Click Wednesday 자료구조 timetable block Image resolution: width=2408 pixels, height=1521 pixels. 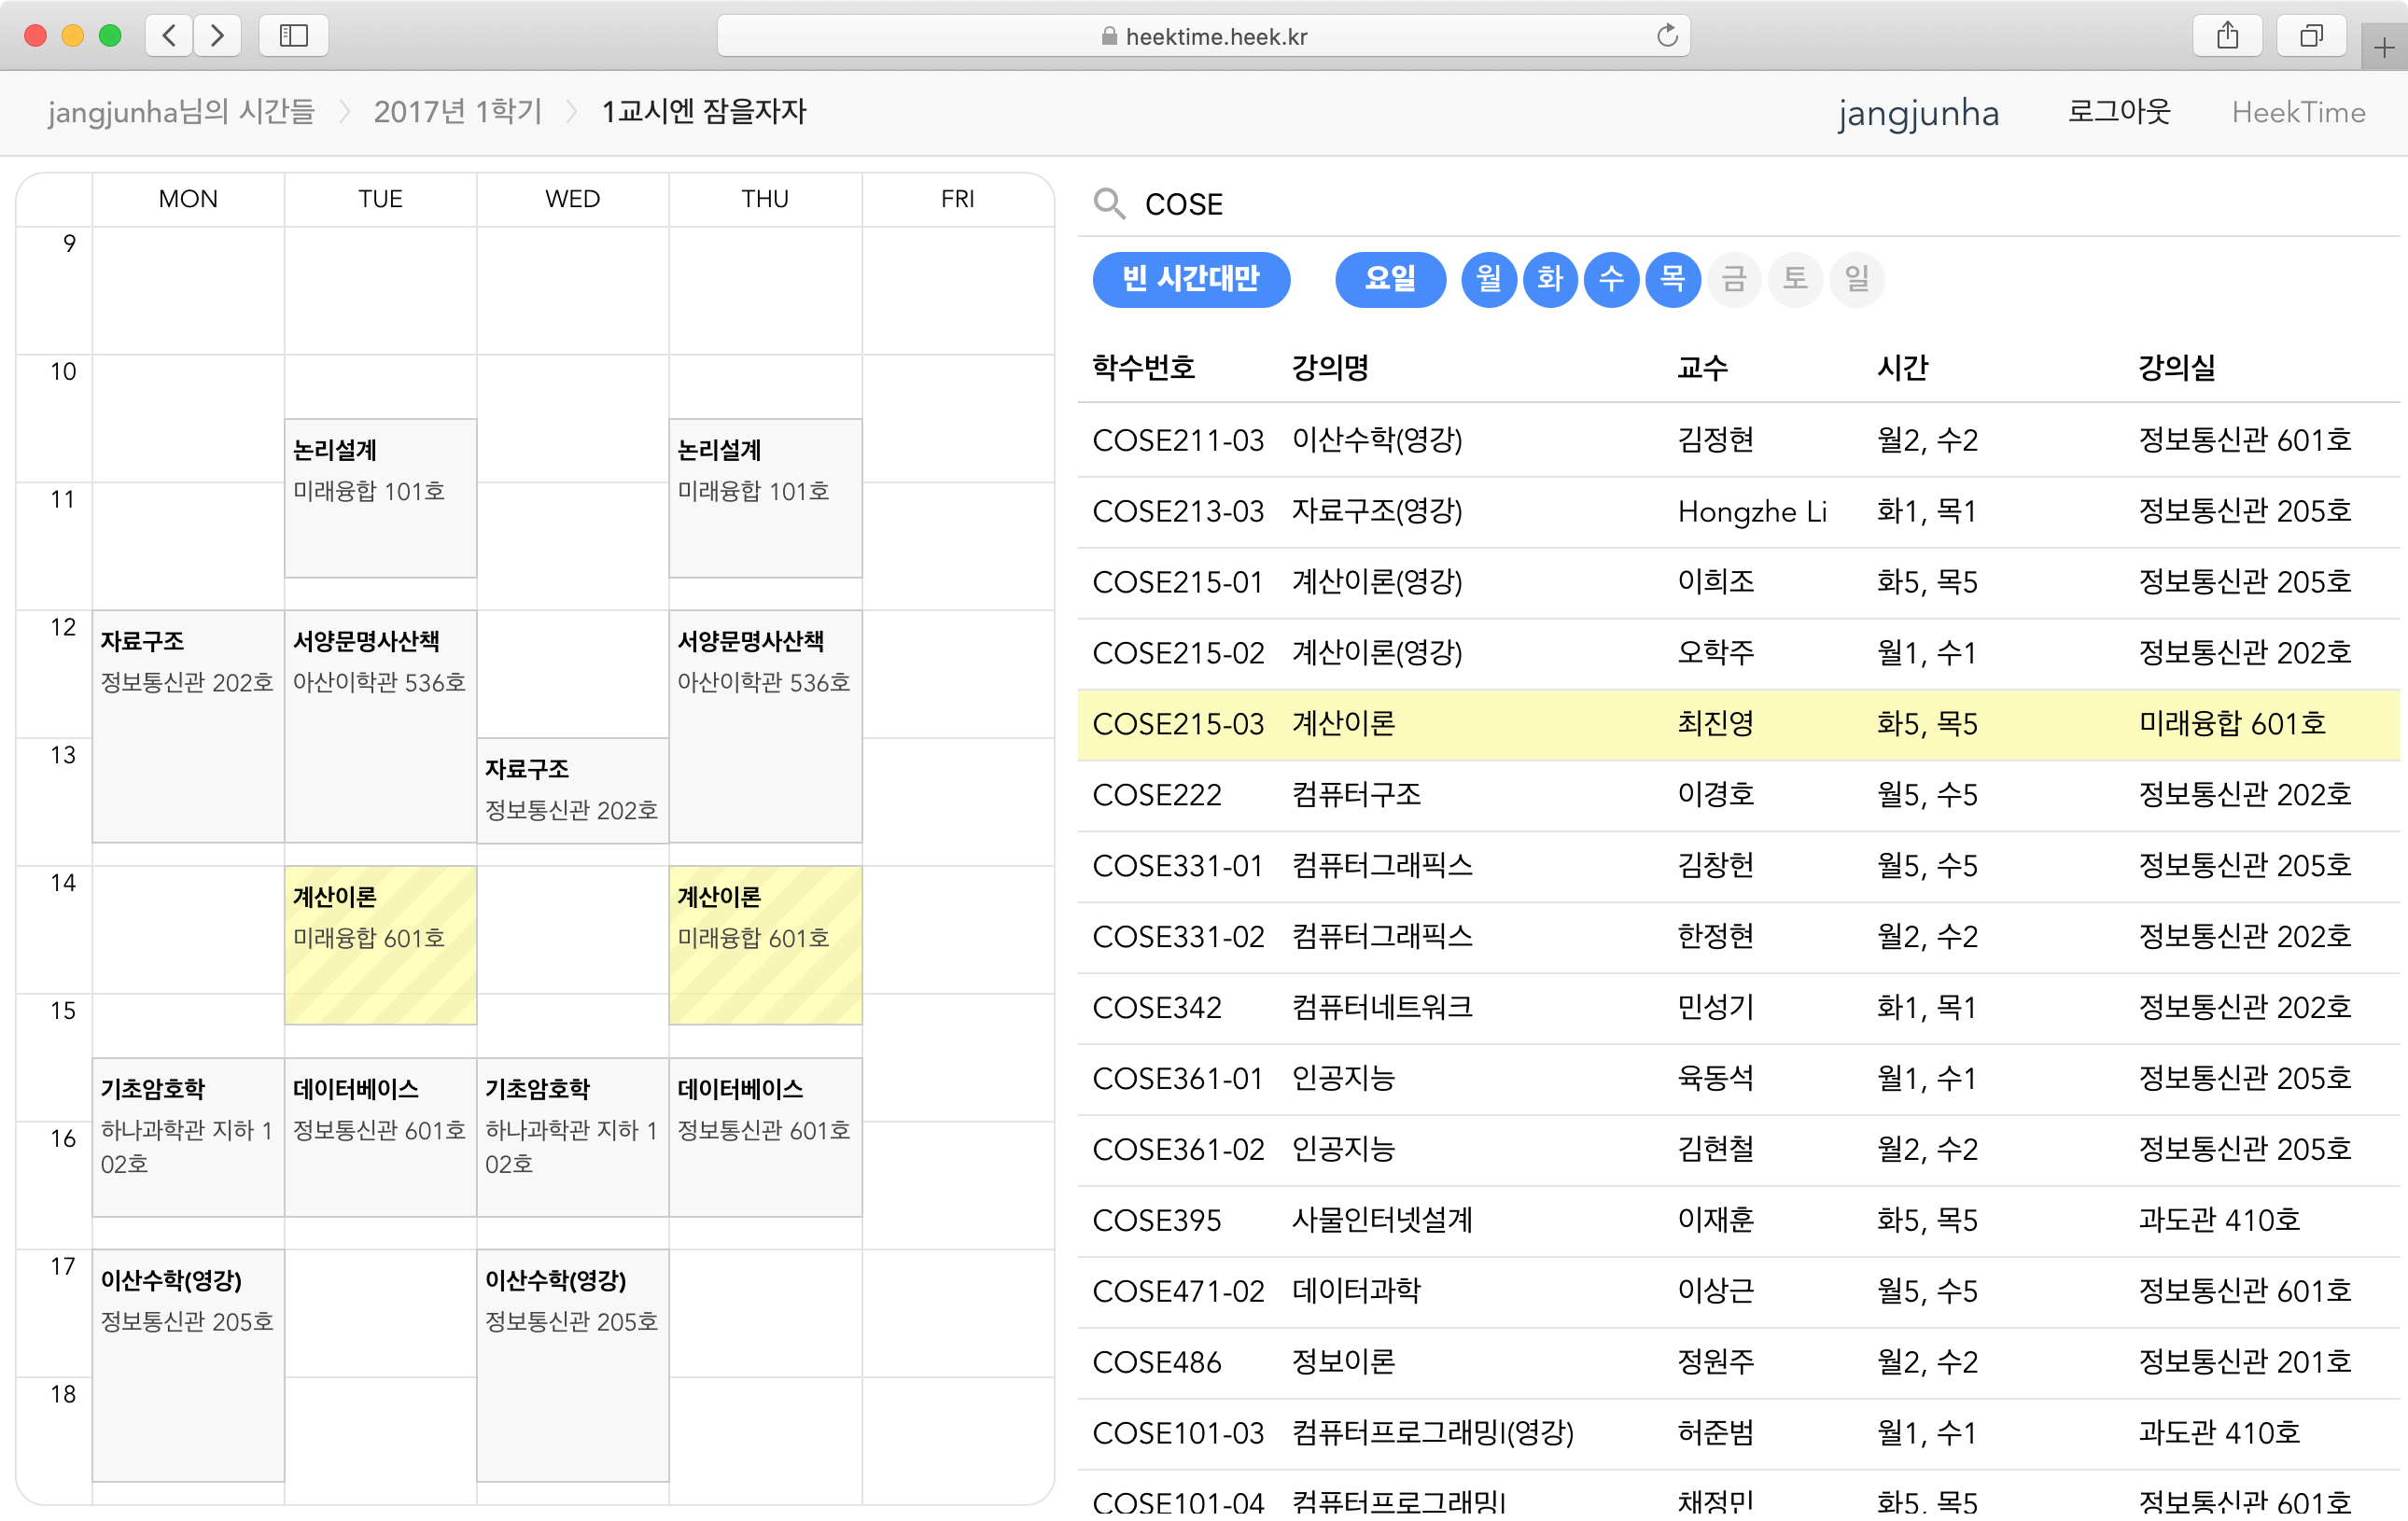tap(573, 791)
